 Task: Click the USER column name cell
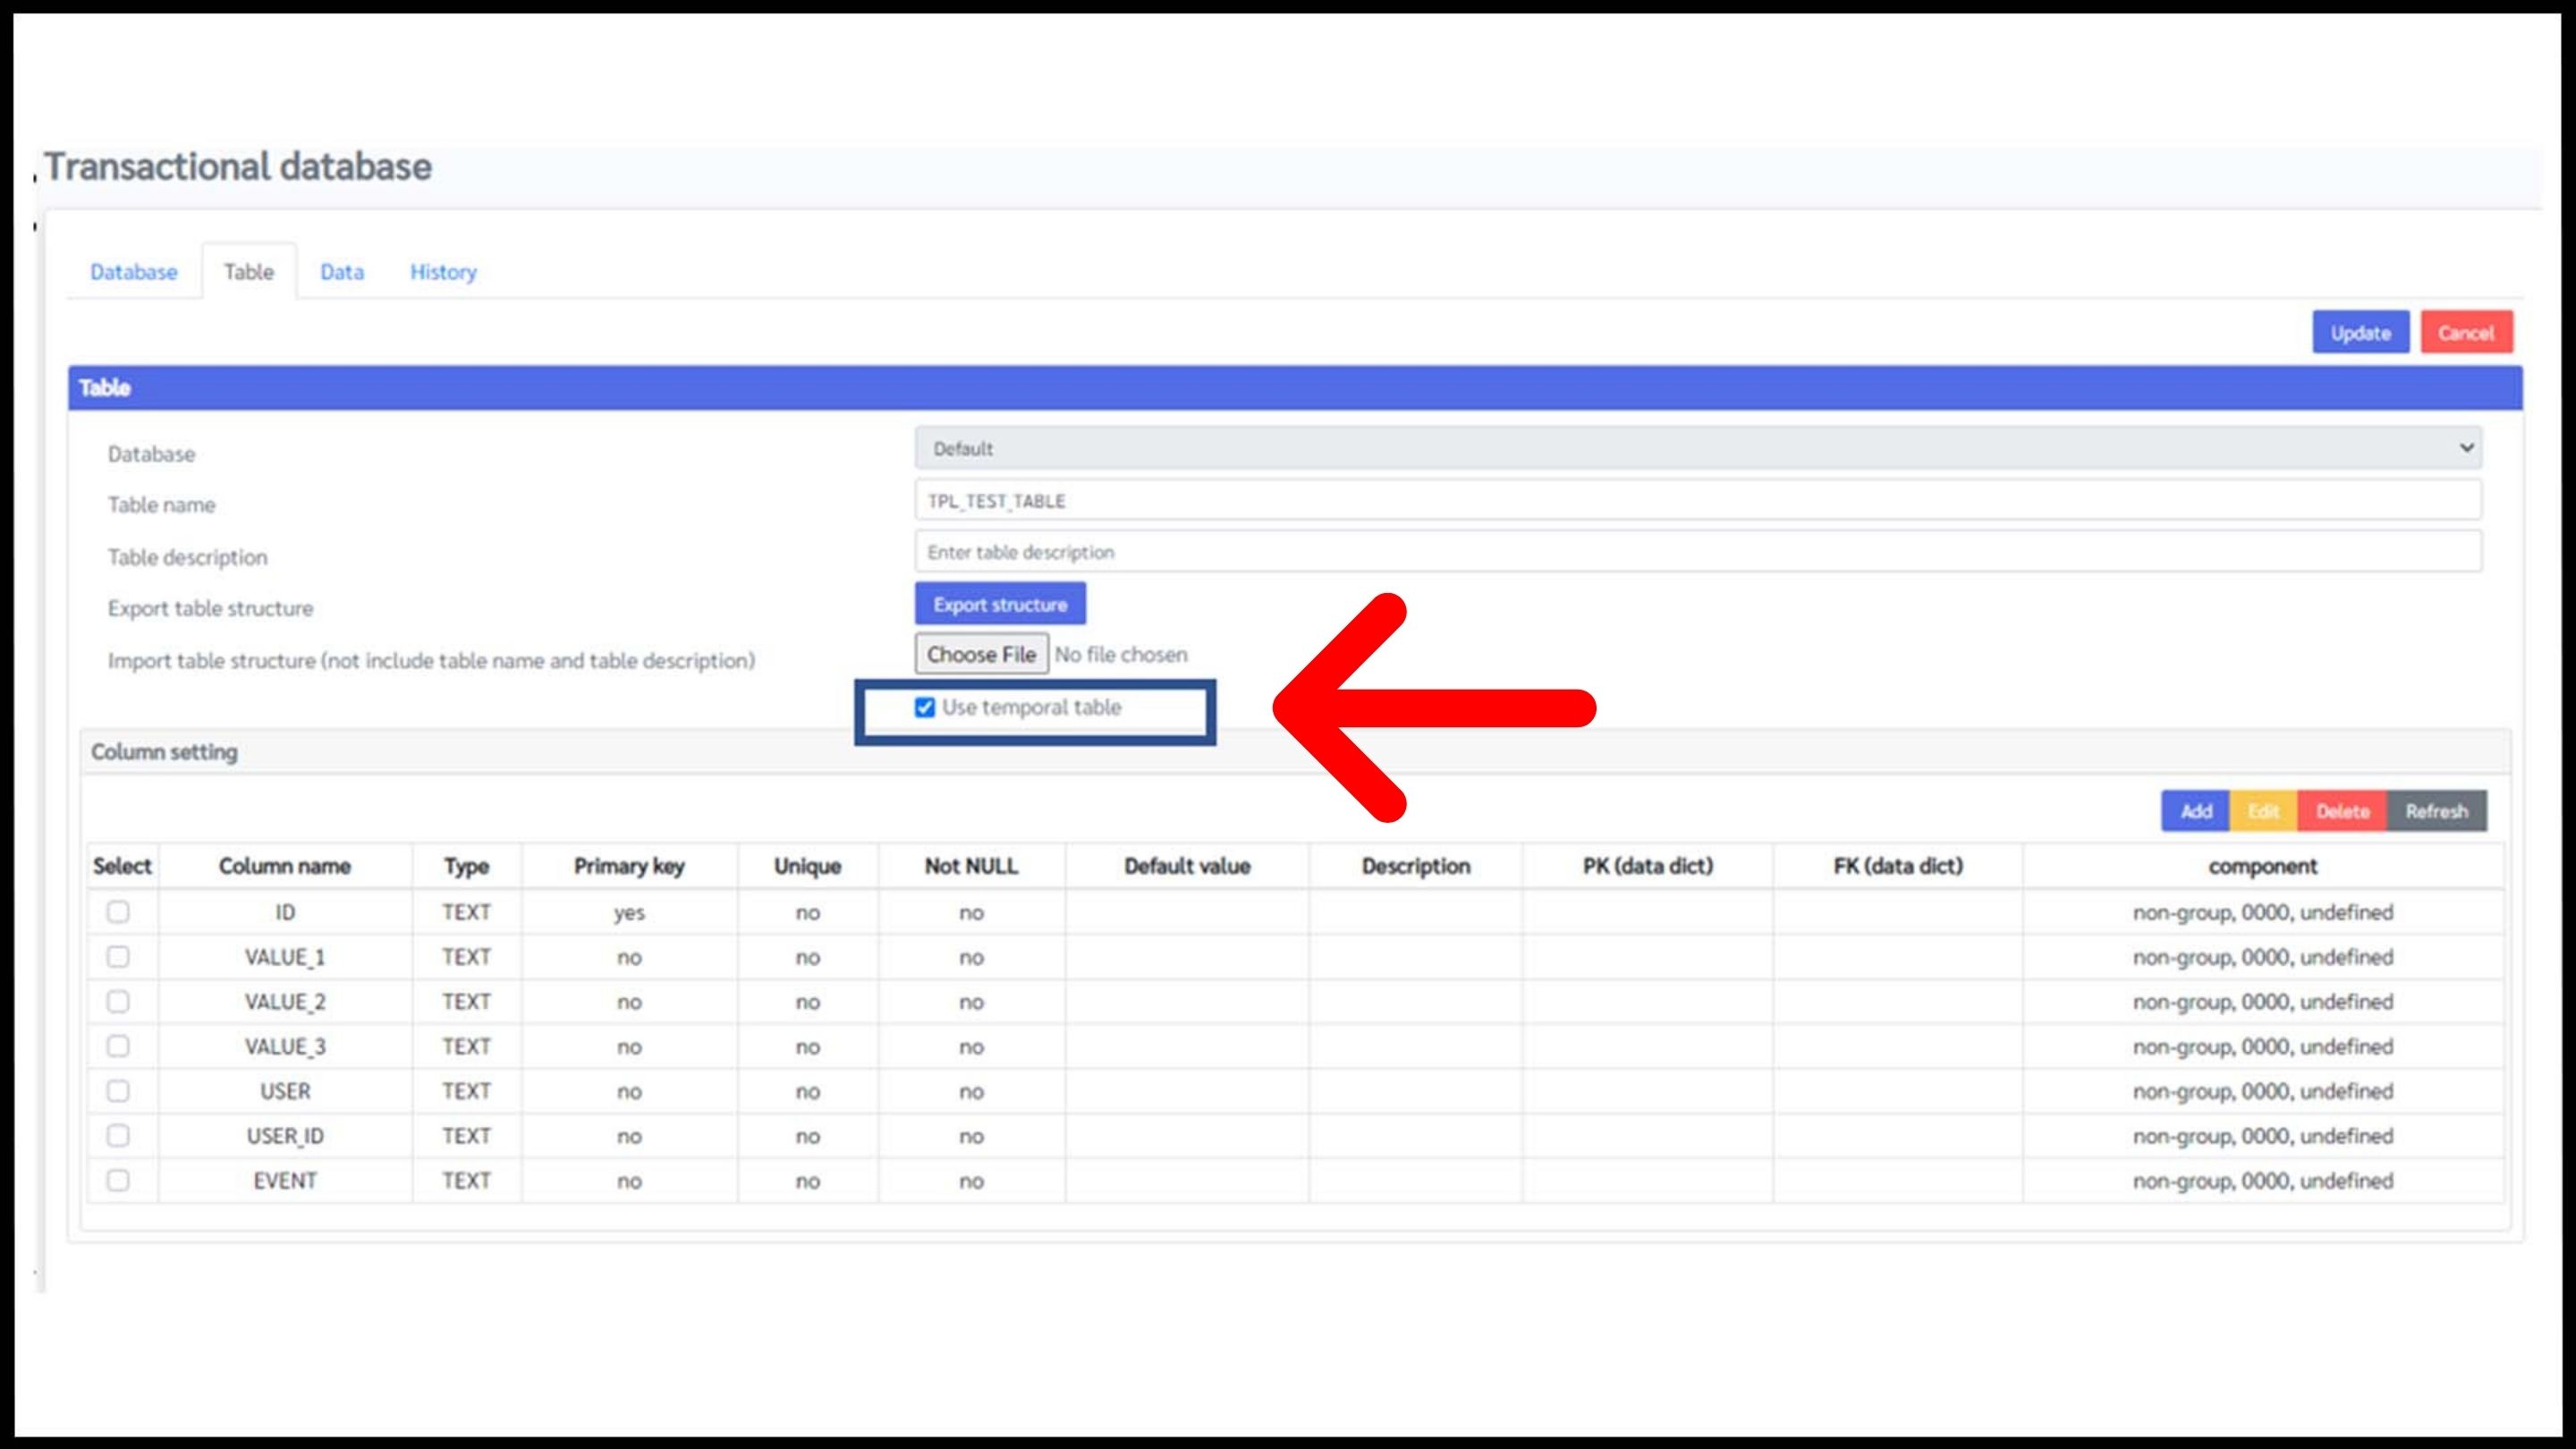[x=285, y=1091]
